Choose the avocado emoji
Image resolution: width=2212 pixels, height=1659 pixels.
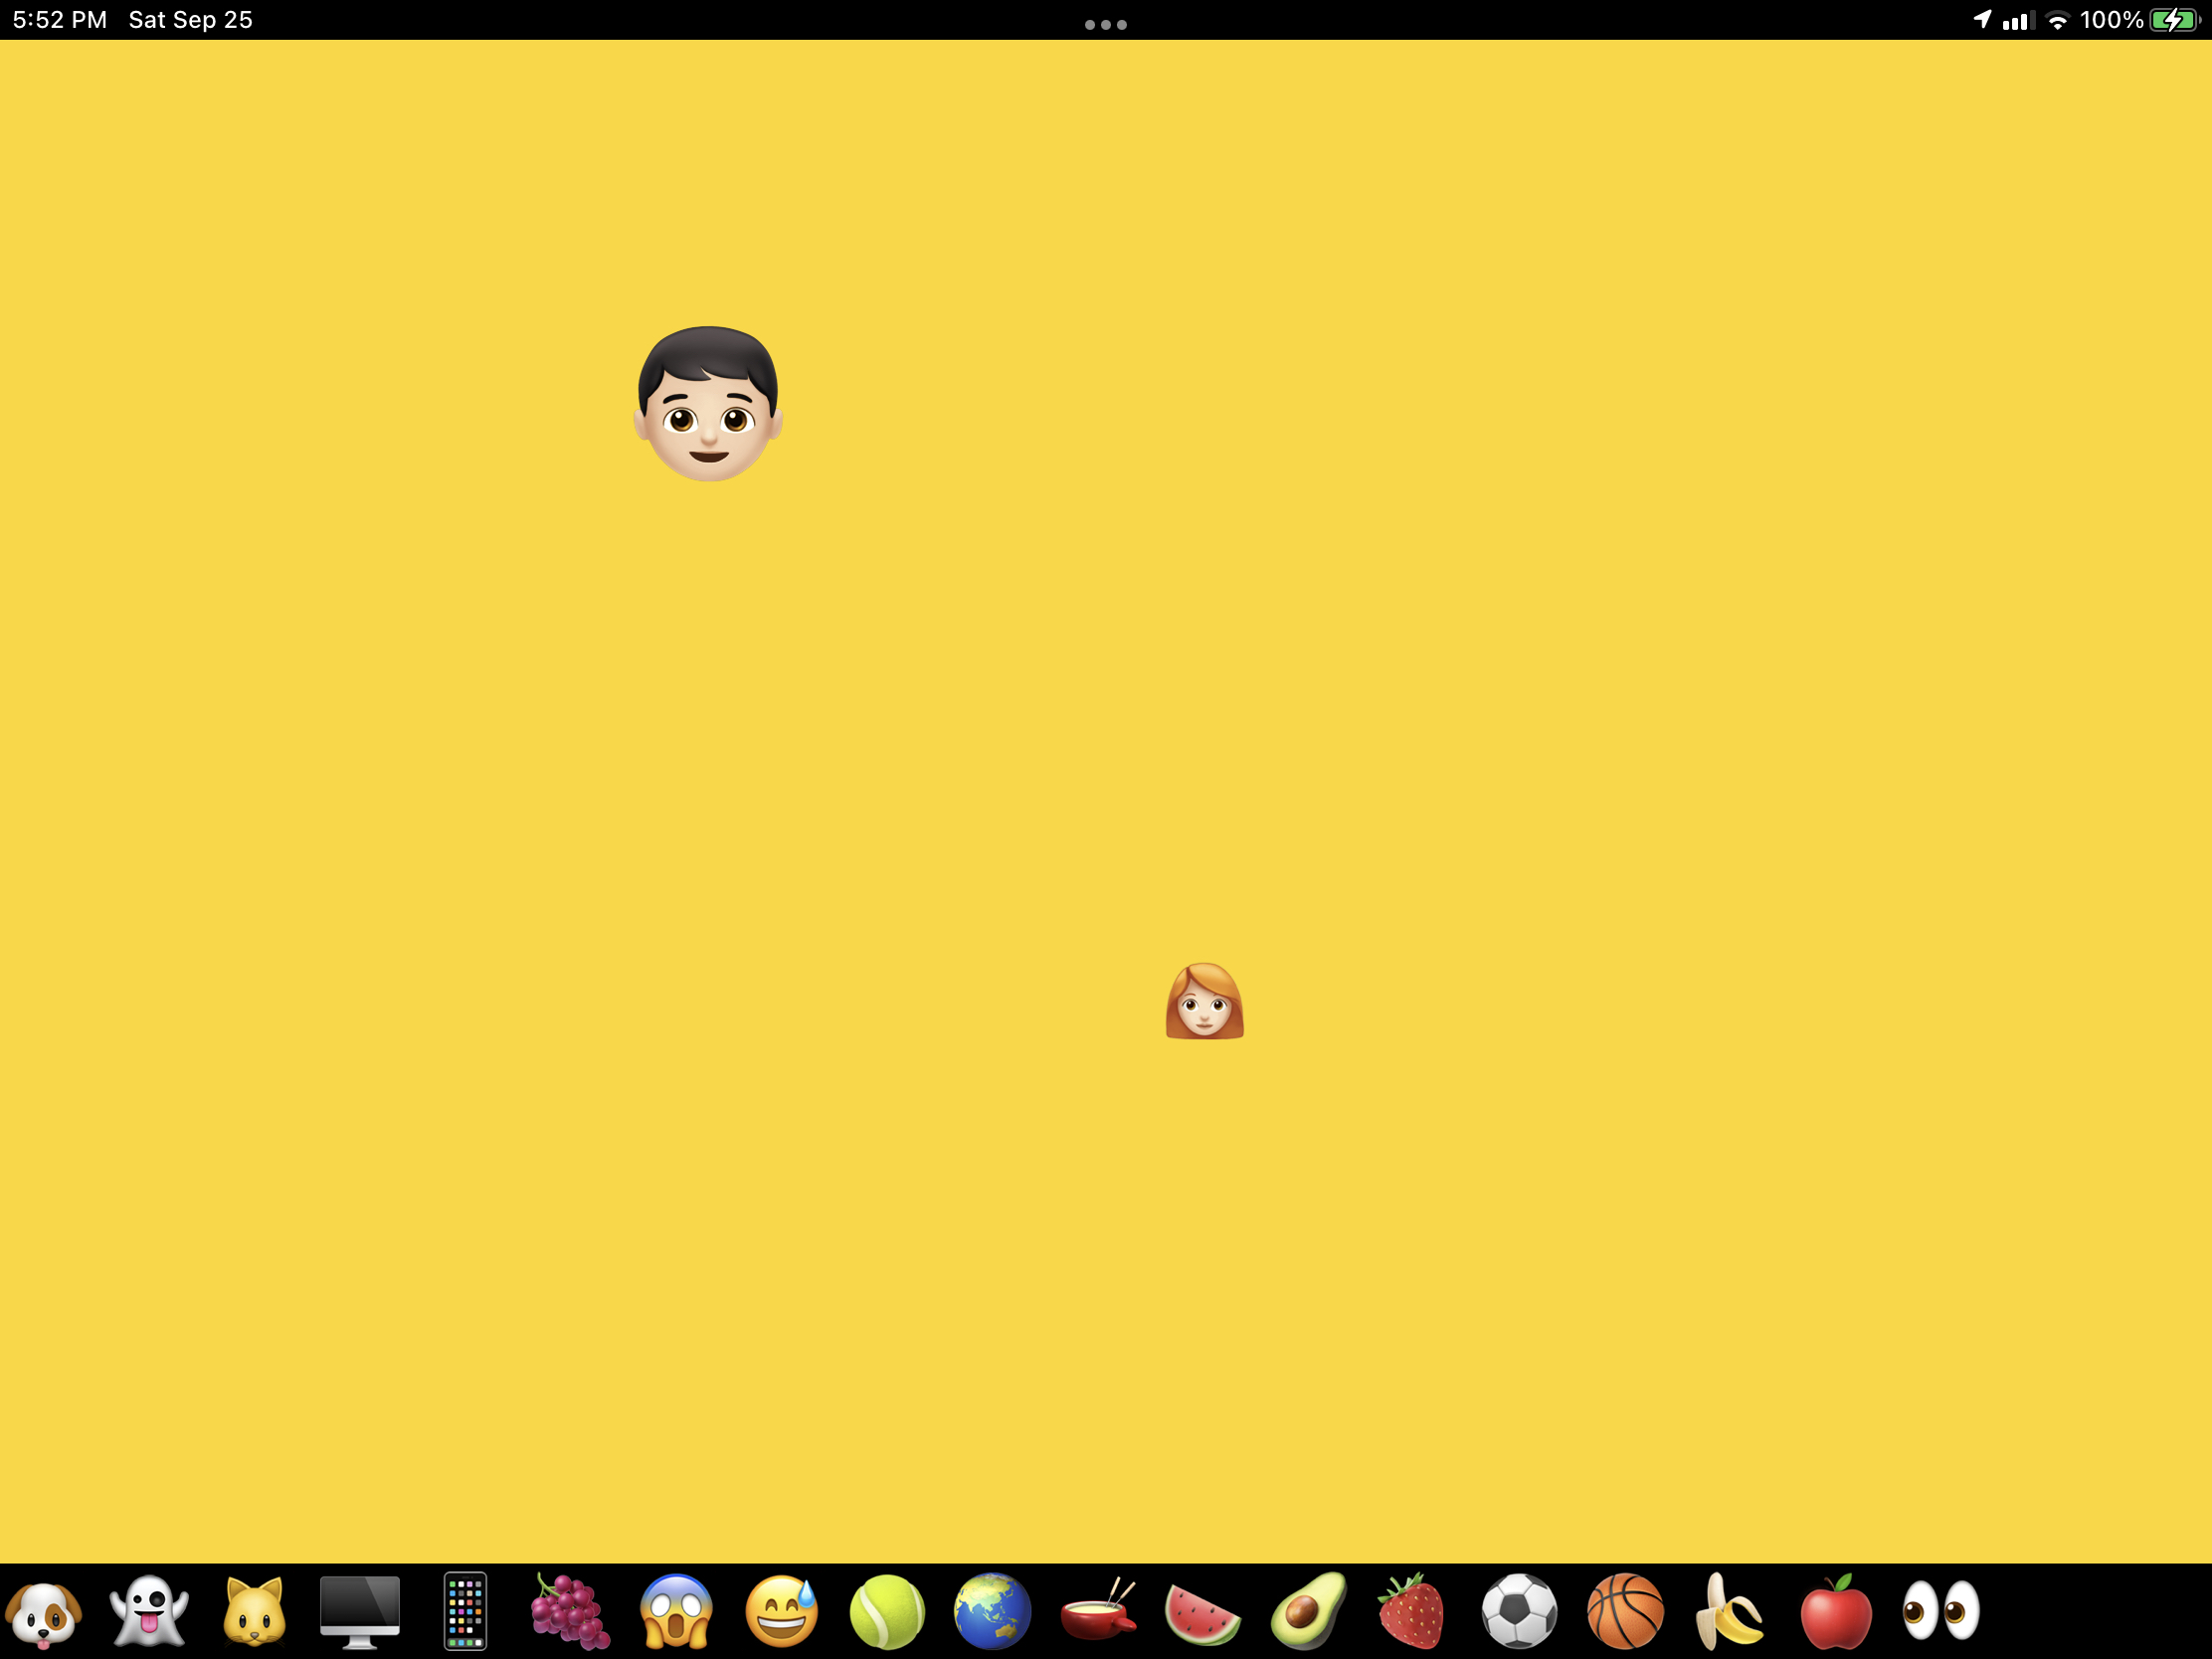(x=1309, y=1612)
